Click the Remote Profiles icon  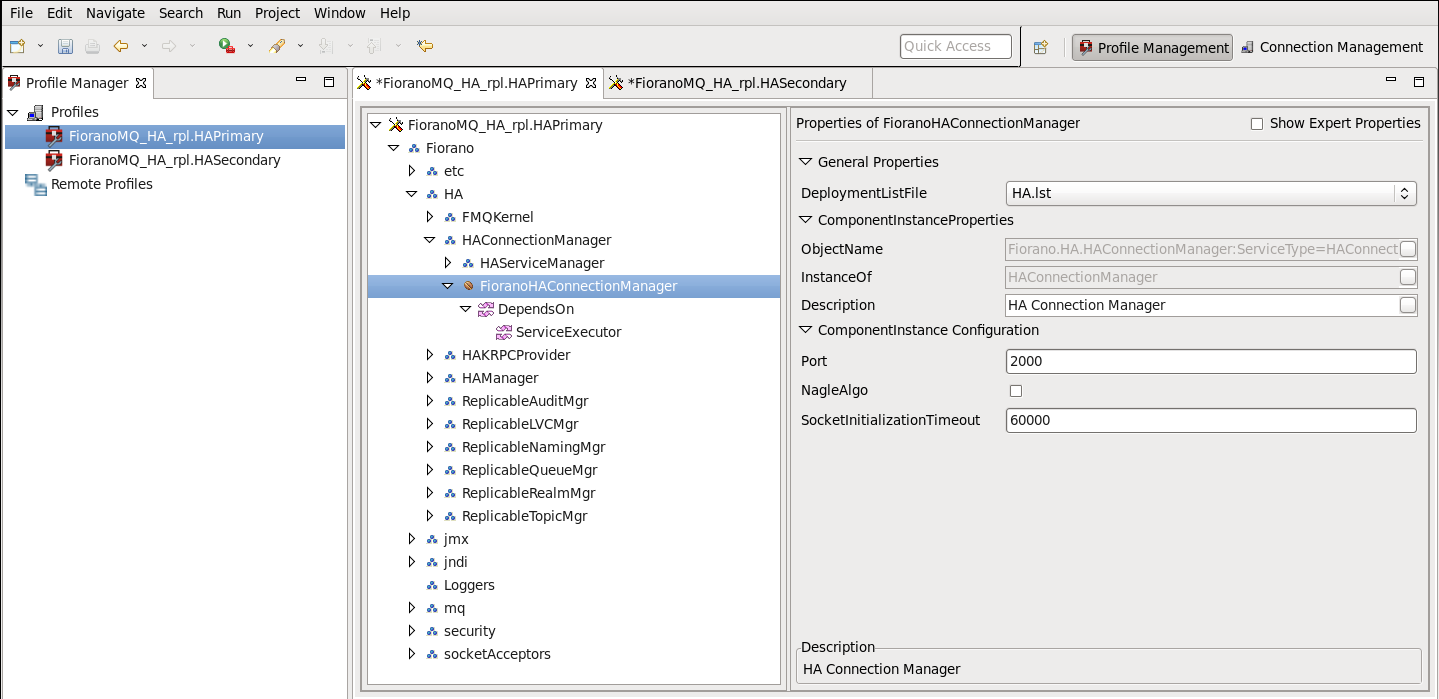point(35,184)
